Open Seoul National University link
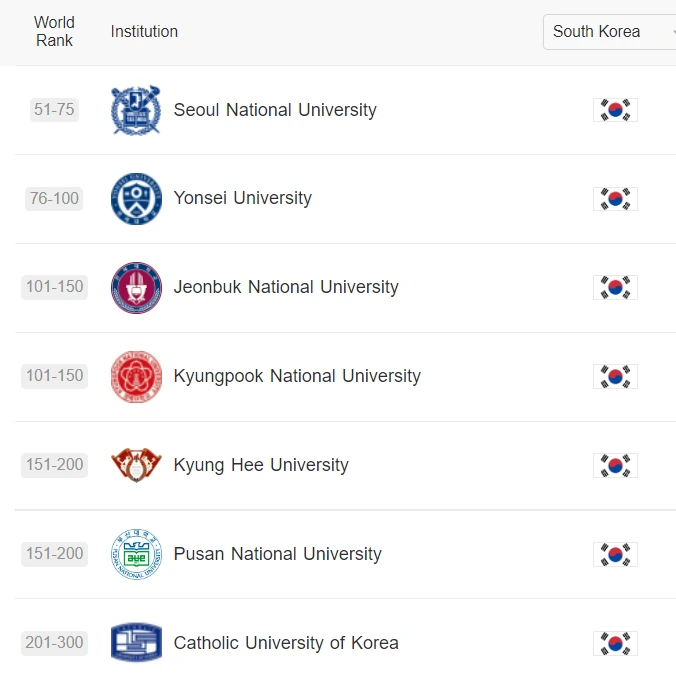Viewport: 676px width, 686px height. 275,110
